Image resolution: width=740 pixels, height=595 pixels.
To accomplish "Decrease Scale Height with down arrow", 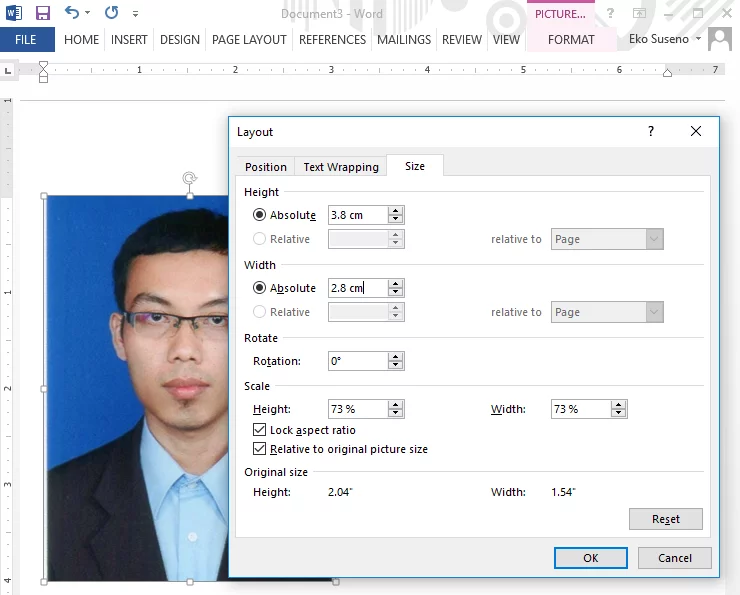I will (395, 413).
